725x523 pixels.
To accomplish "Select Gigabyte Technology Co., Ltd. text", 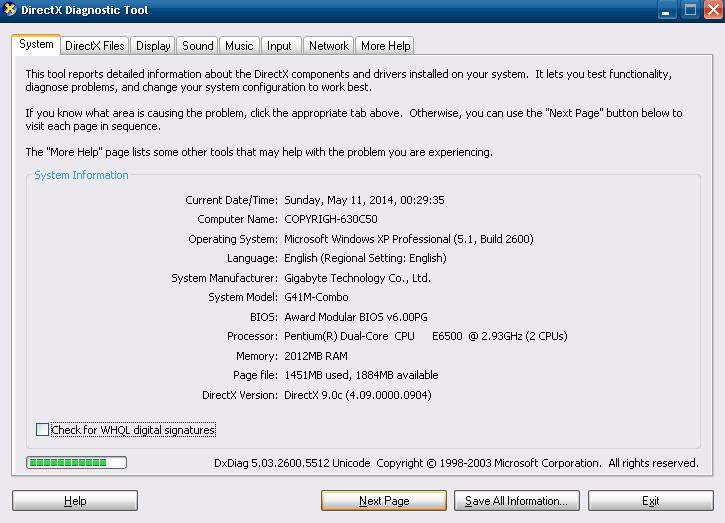I will (x=357, y=278).
